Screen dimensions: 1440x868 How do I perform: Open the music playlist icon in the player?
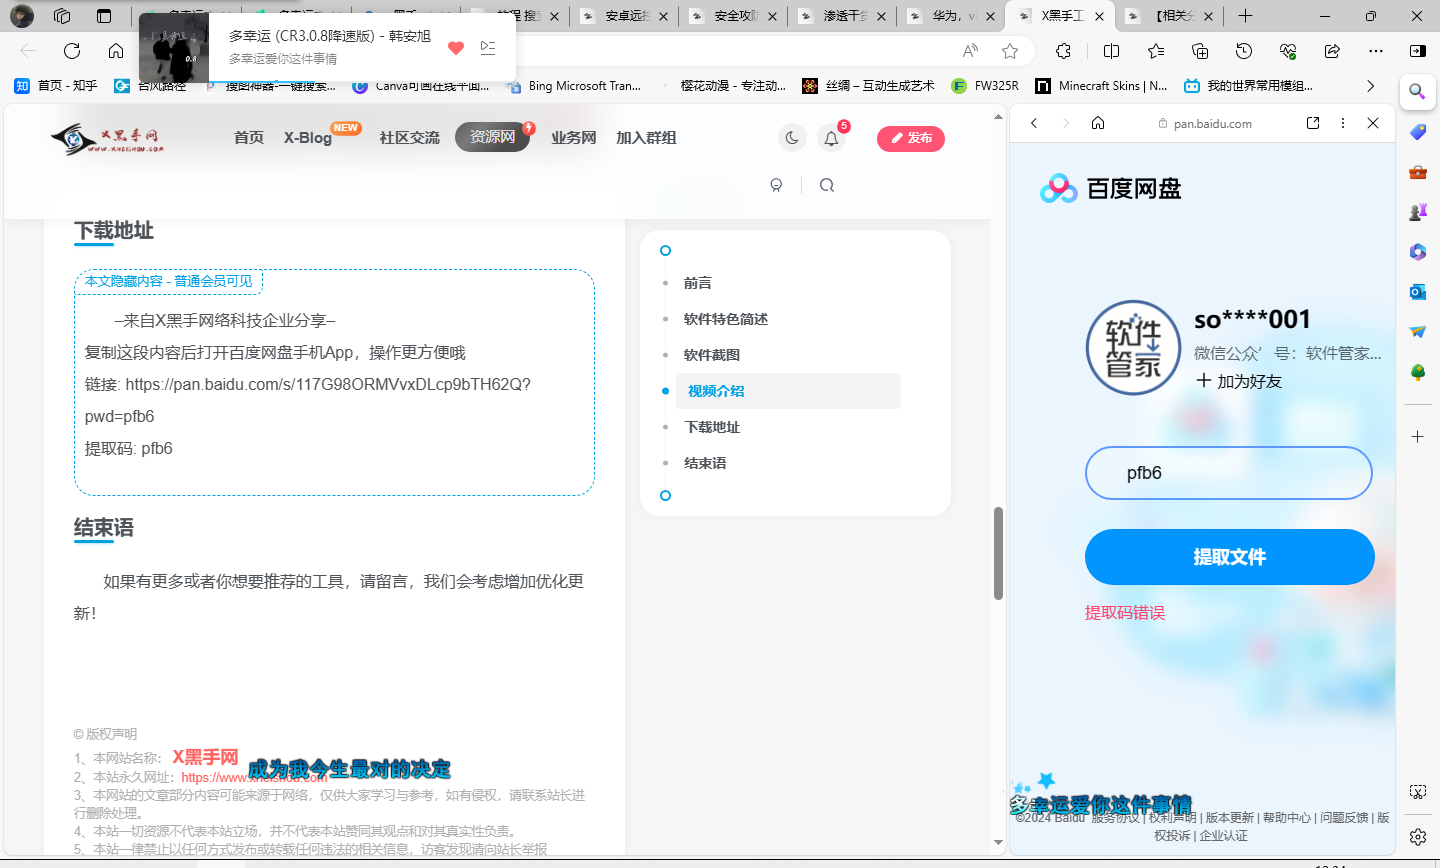coord(488,47)
